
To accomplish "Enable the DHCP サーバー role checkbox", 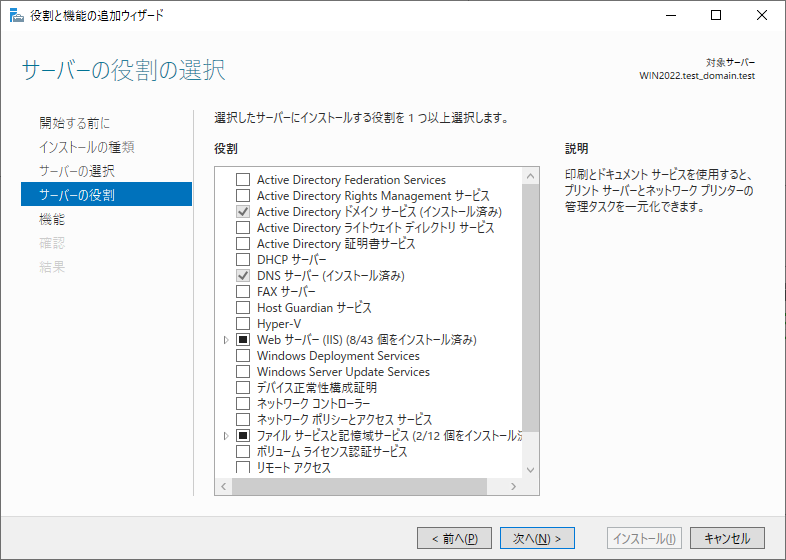I will tap(243, 260).
